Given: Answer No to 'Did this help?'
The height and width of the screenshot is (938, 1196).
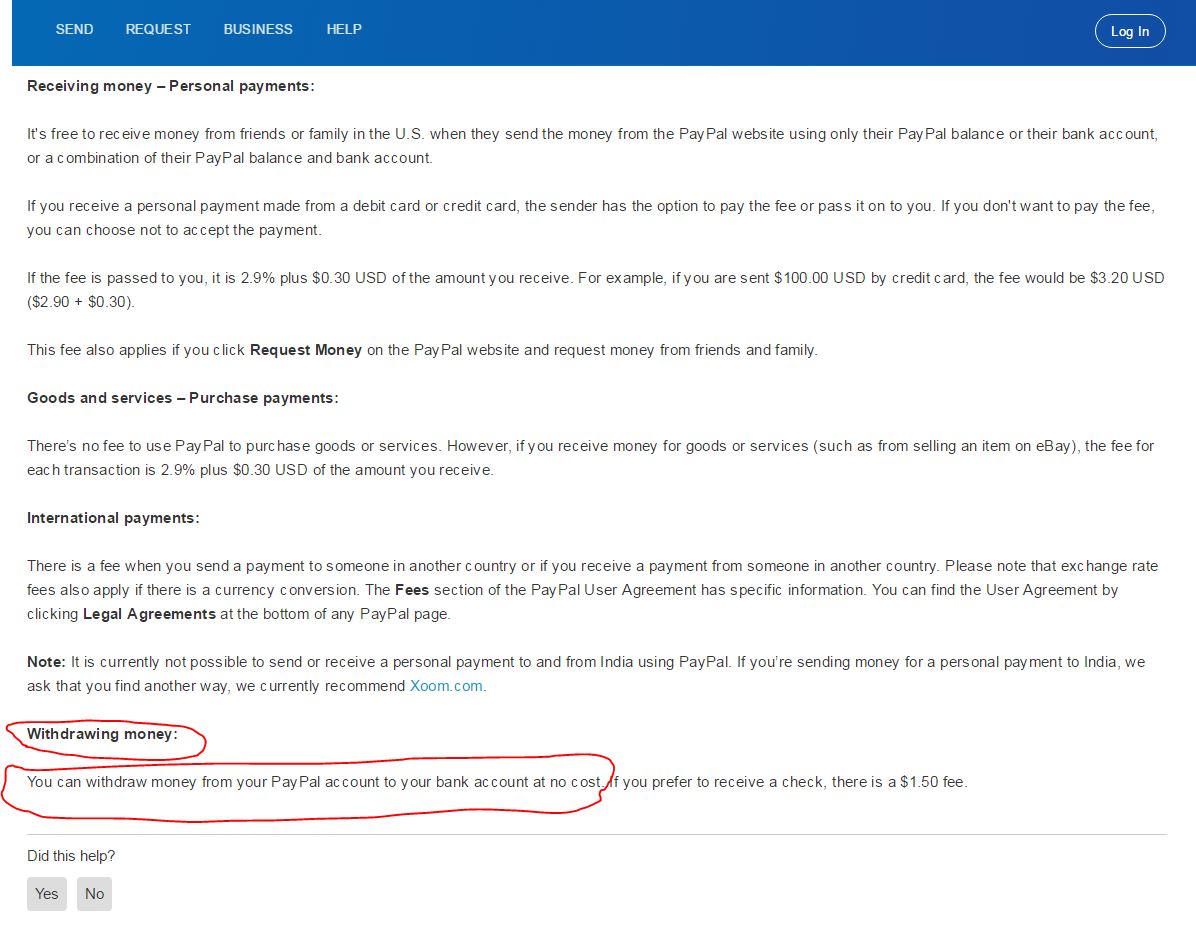Looking at the screenshot, I should tap(94, 894).
